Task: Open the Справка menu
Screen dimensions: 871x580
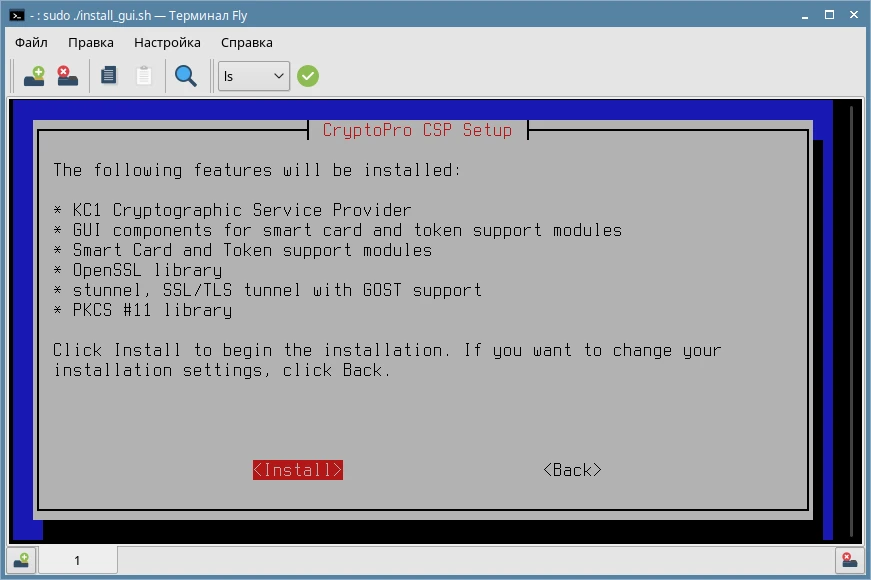Action: (x=247, y=43)
